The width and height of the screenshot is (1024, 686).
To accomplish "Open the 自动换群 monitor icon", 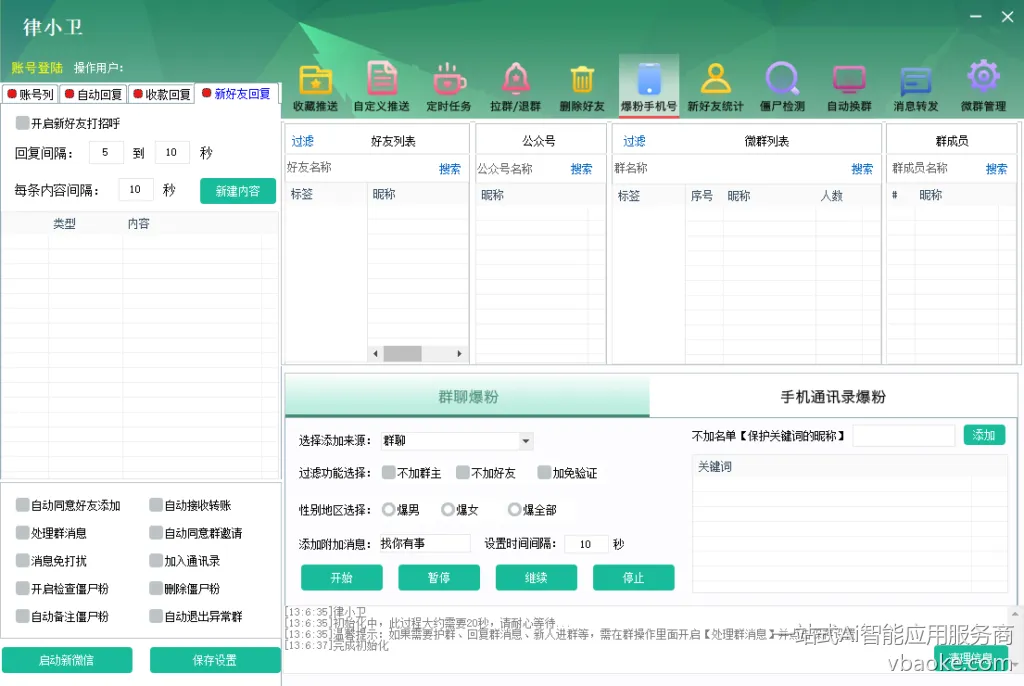I will pyautogui.click(x=849, y=87).
